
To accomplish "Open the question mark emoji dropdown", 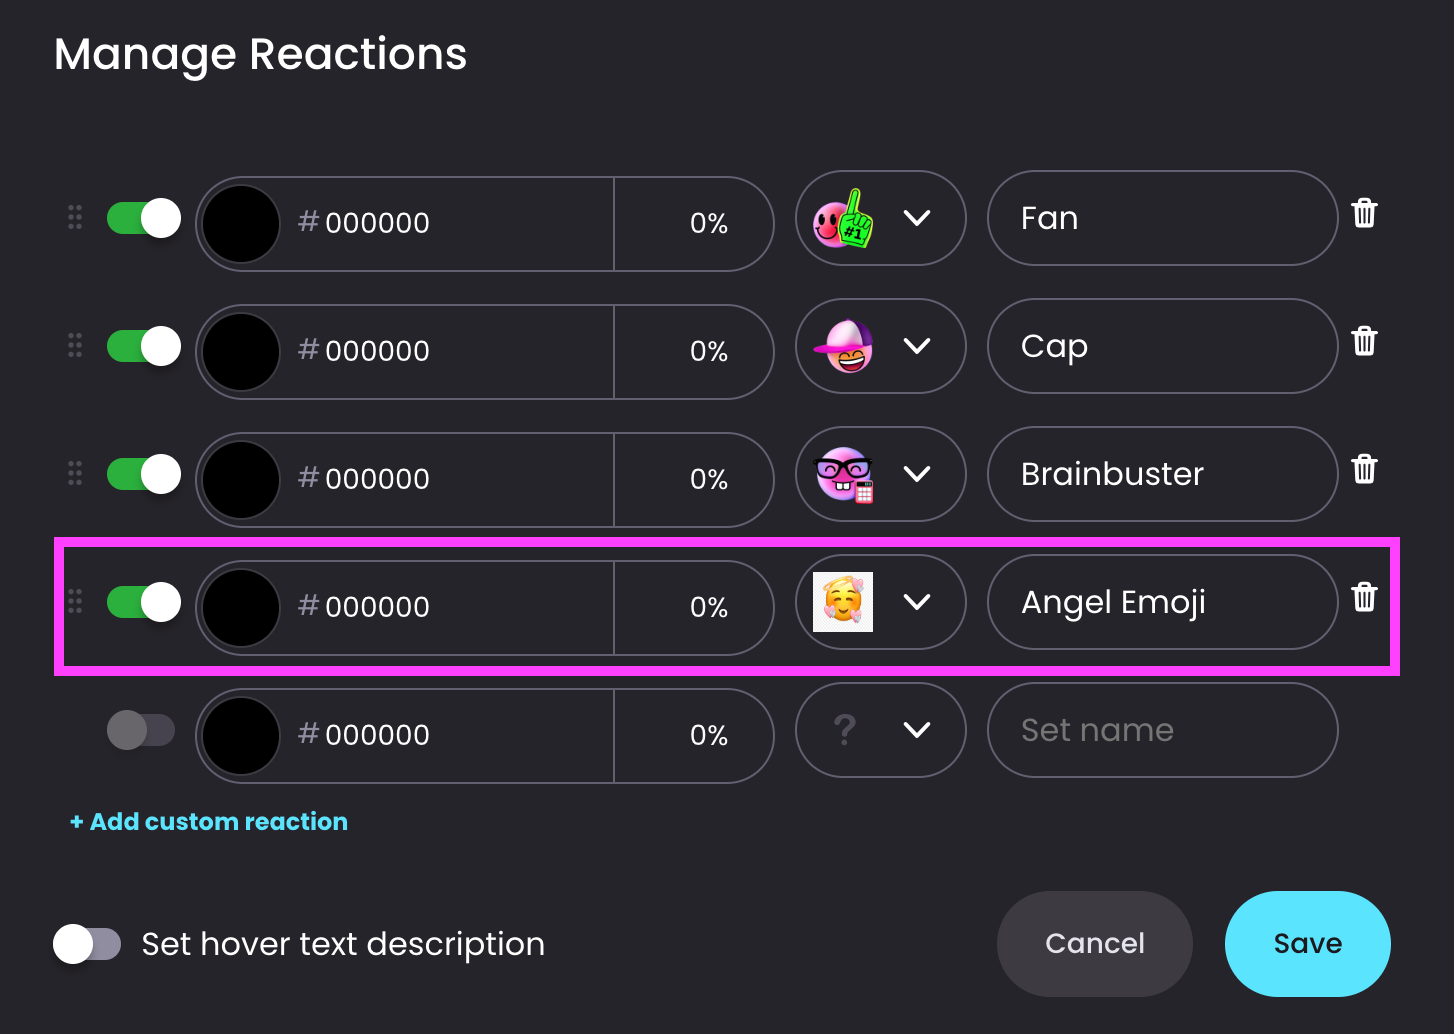I will click(x=881, y=730).
